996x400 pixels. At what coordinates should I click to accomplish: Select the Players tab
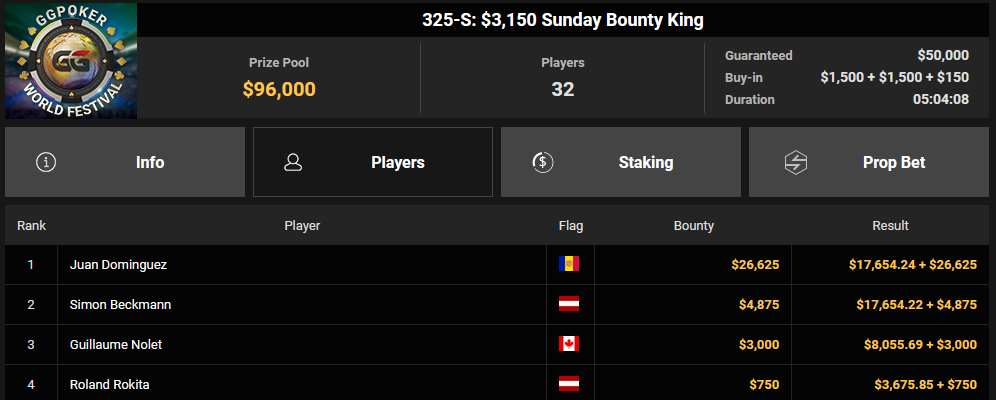[x=373, y=162]
